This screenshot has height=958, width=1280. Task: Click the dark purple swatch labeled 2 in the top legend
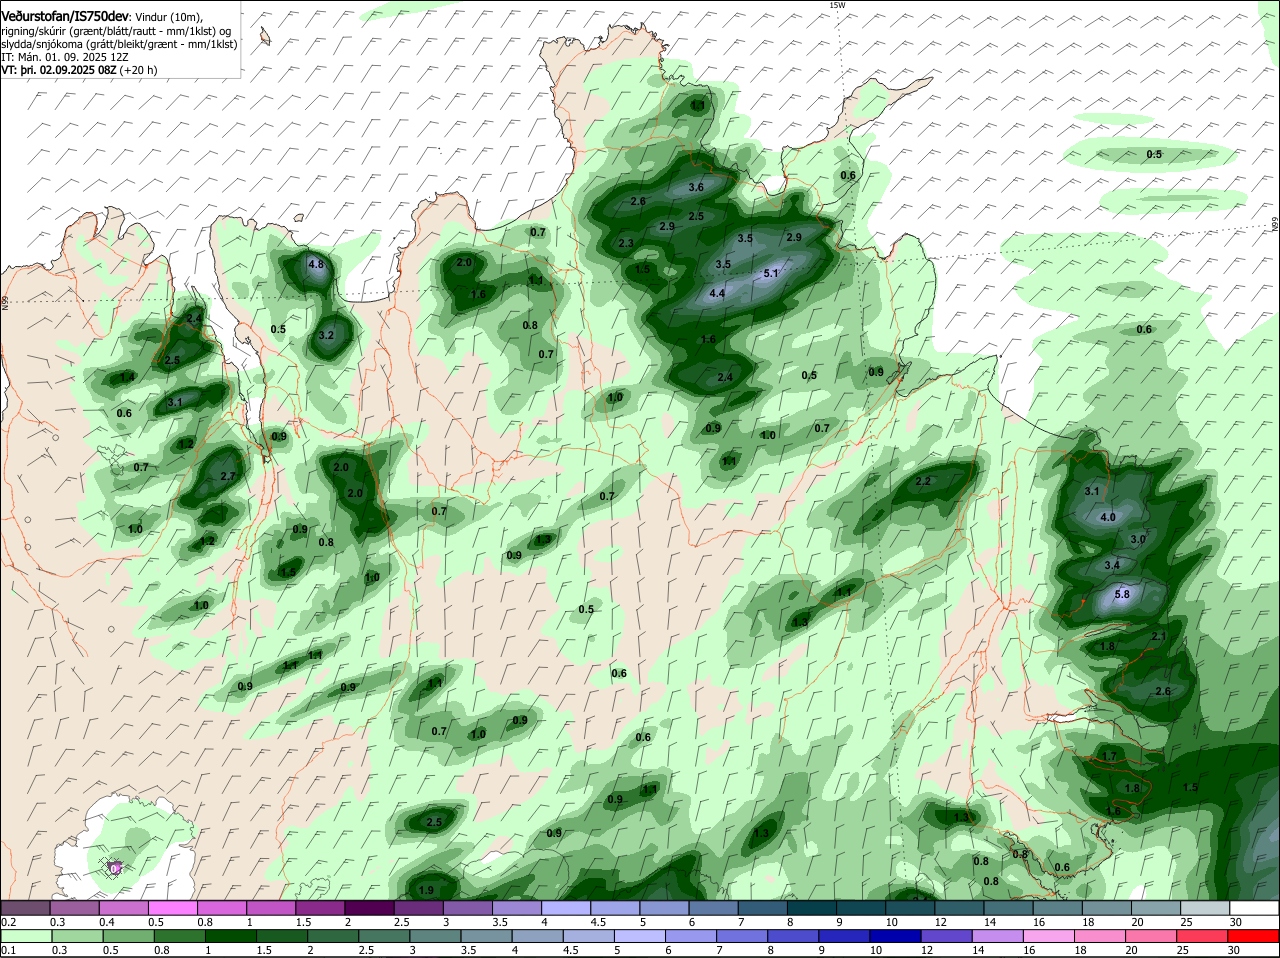(371, 907)
